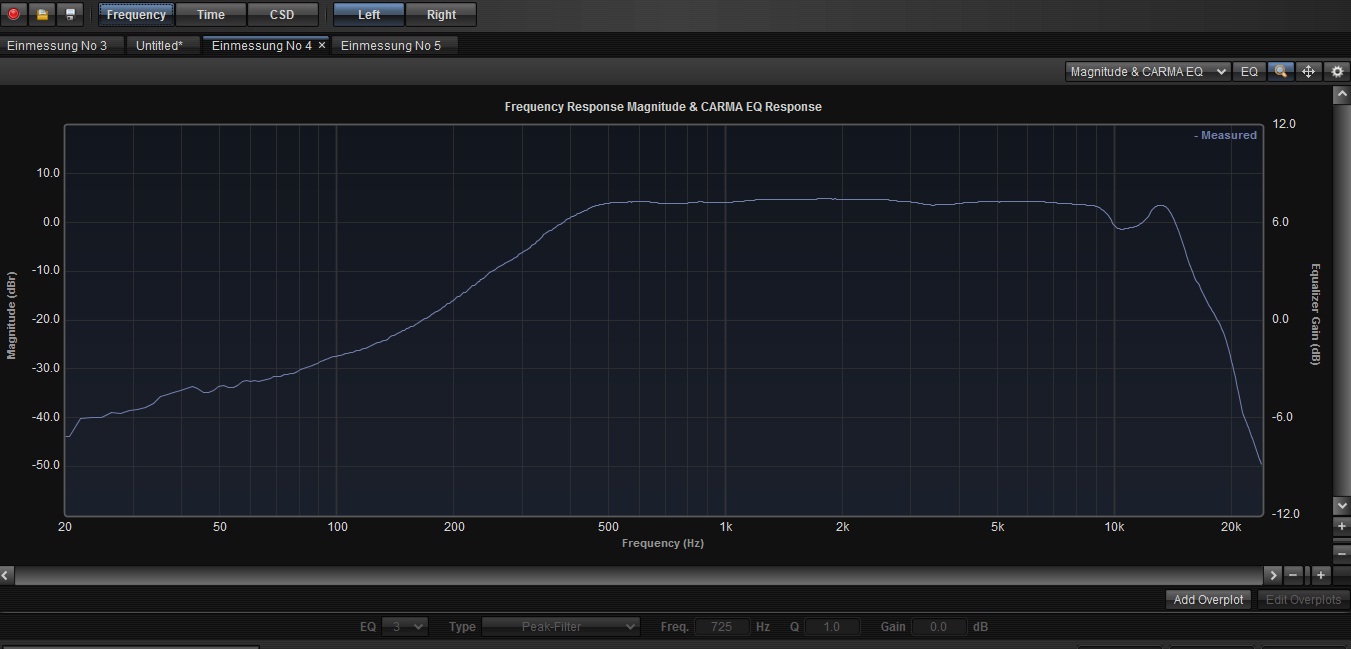
Task: Expand the EQ band number dropdown
Action: (405, 627)
